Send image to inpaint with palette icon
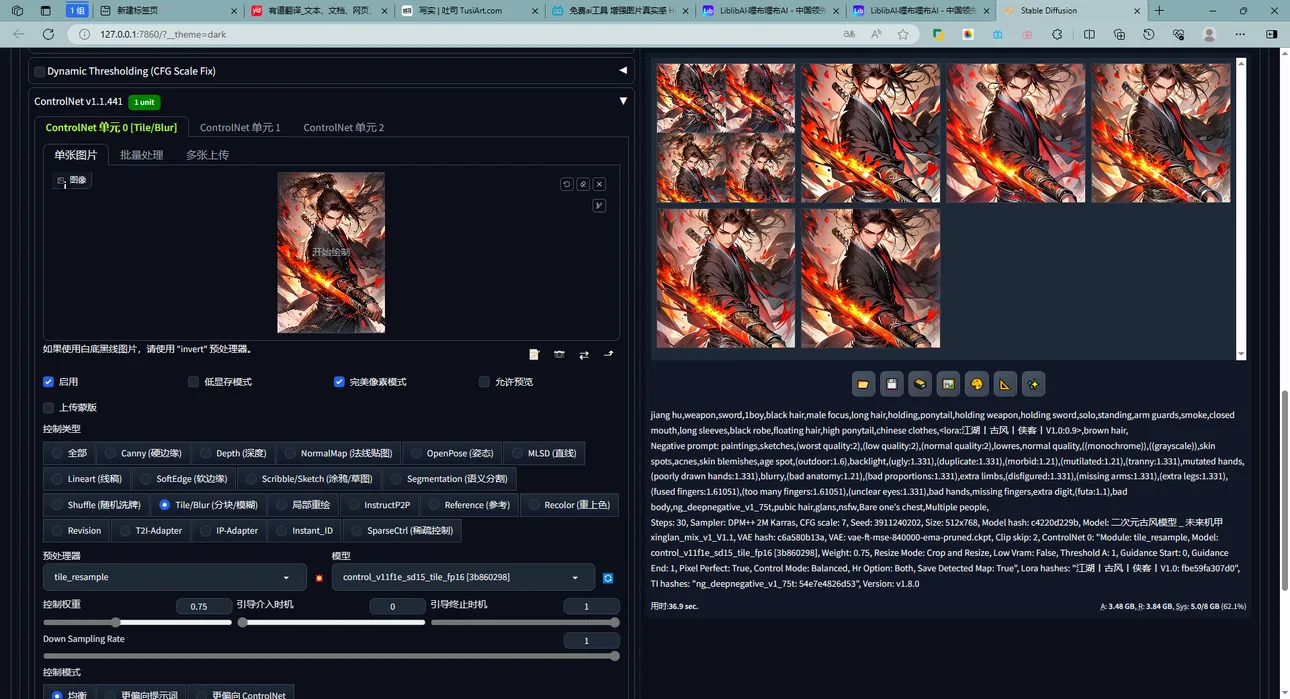 [977, 384]
